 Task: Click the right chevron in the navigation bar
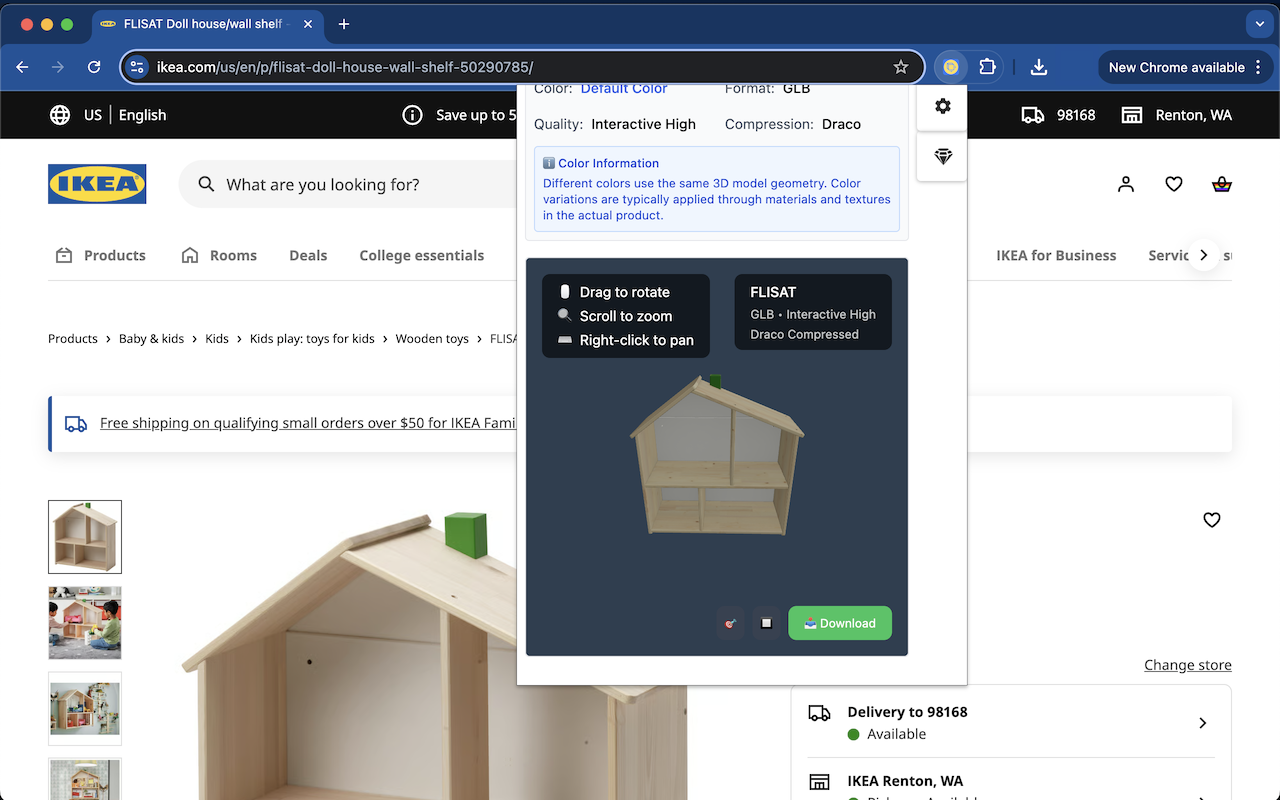pos(1204,255)
